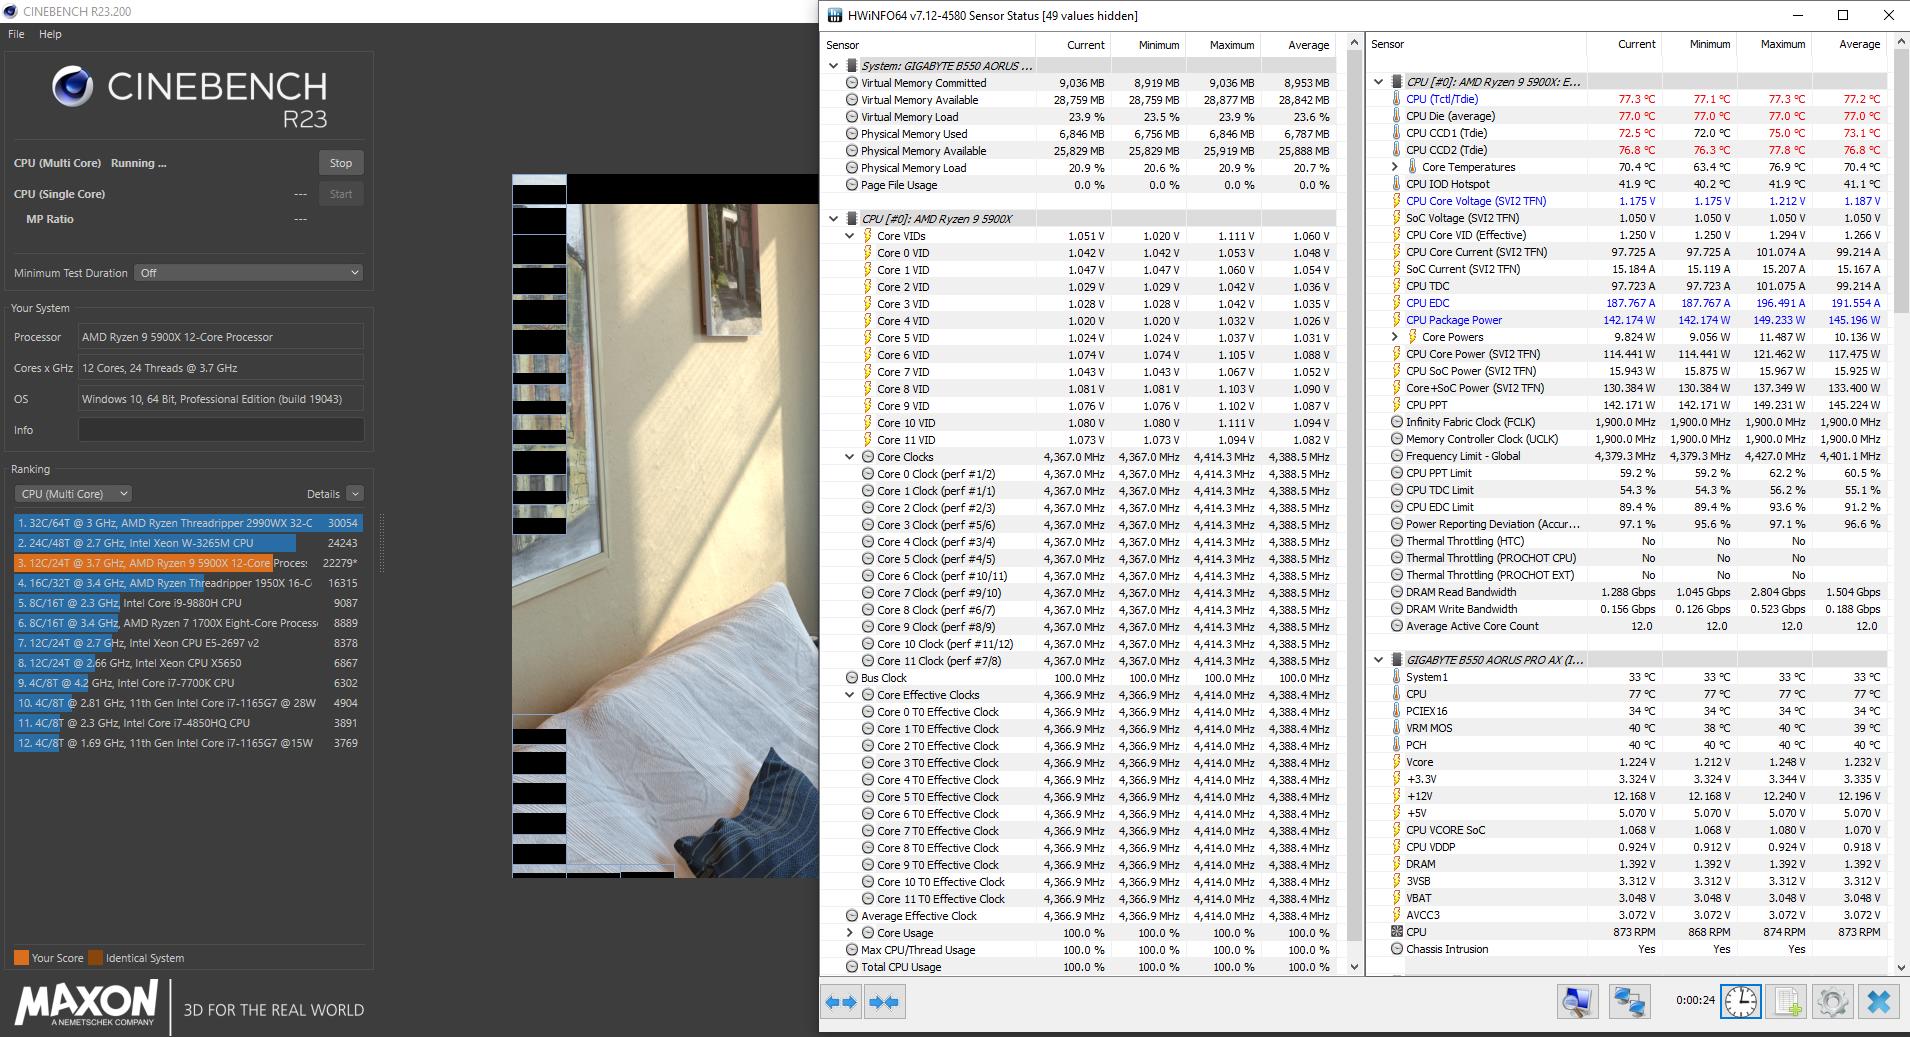Screen dimensions: 1910x1037
Task: Click thermometer icon beside VRM MOS
Action: 1397,728
